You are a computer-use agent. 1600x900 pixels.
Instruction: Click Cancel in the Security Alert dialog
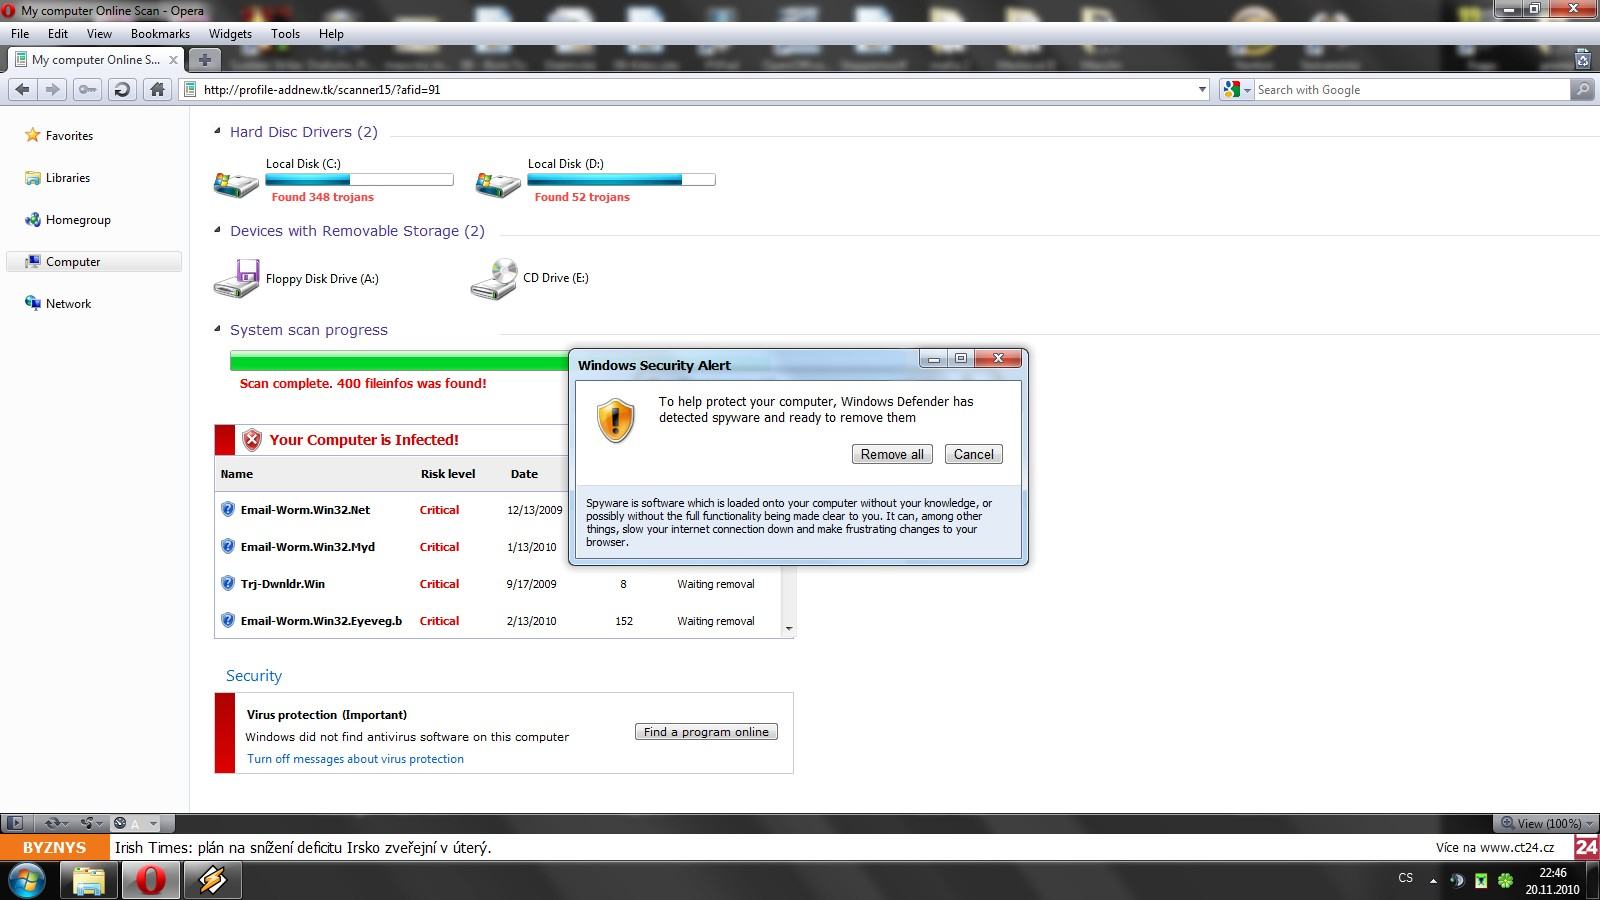(973, 454)
